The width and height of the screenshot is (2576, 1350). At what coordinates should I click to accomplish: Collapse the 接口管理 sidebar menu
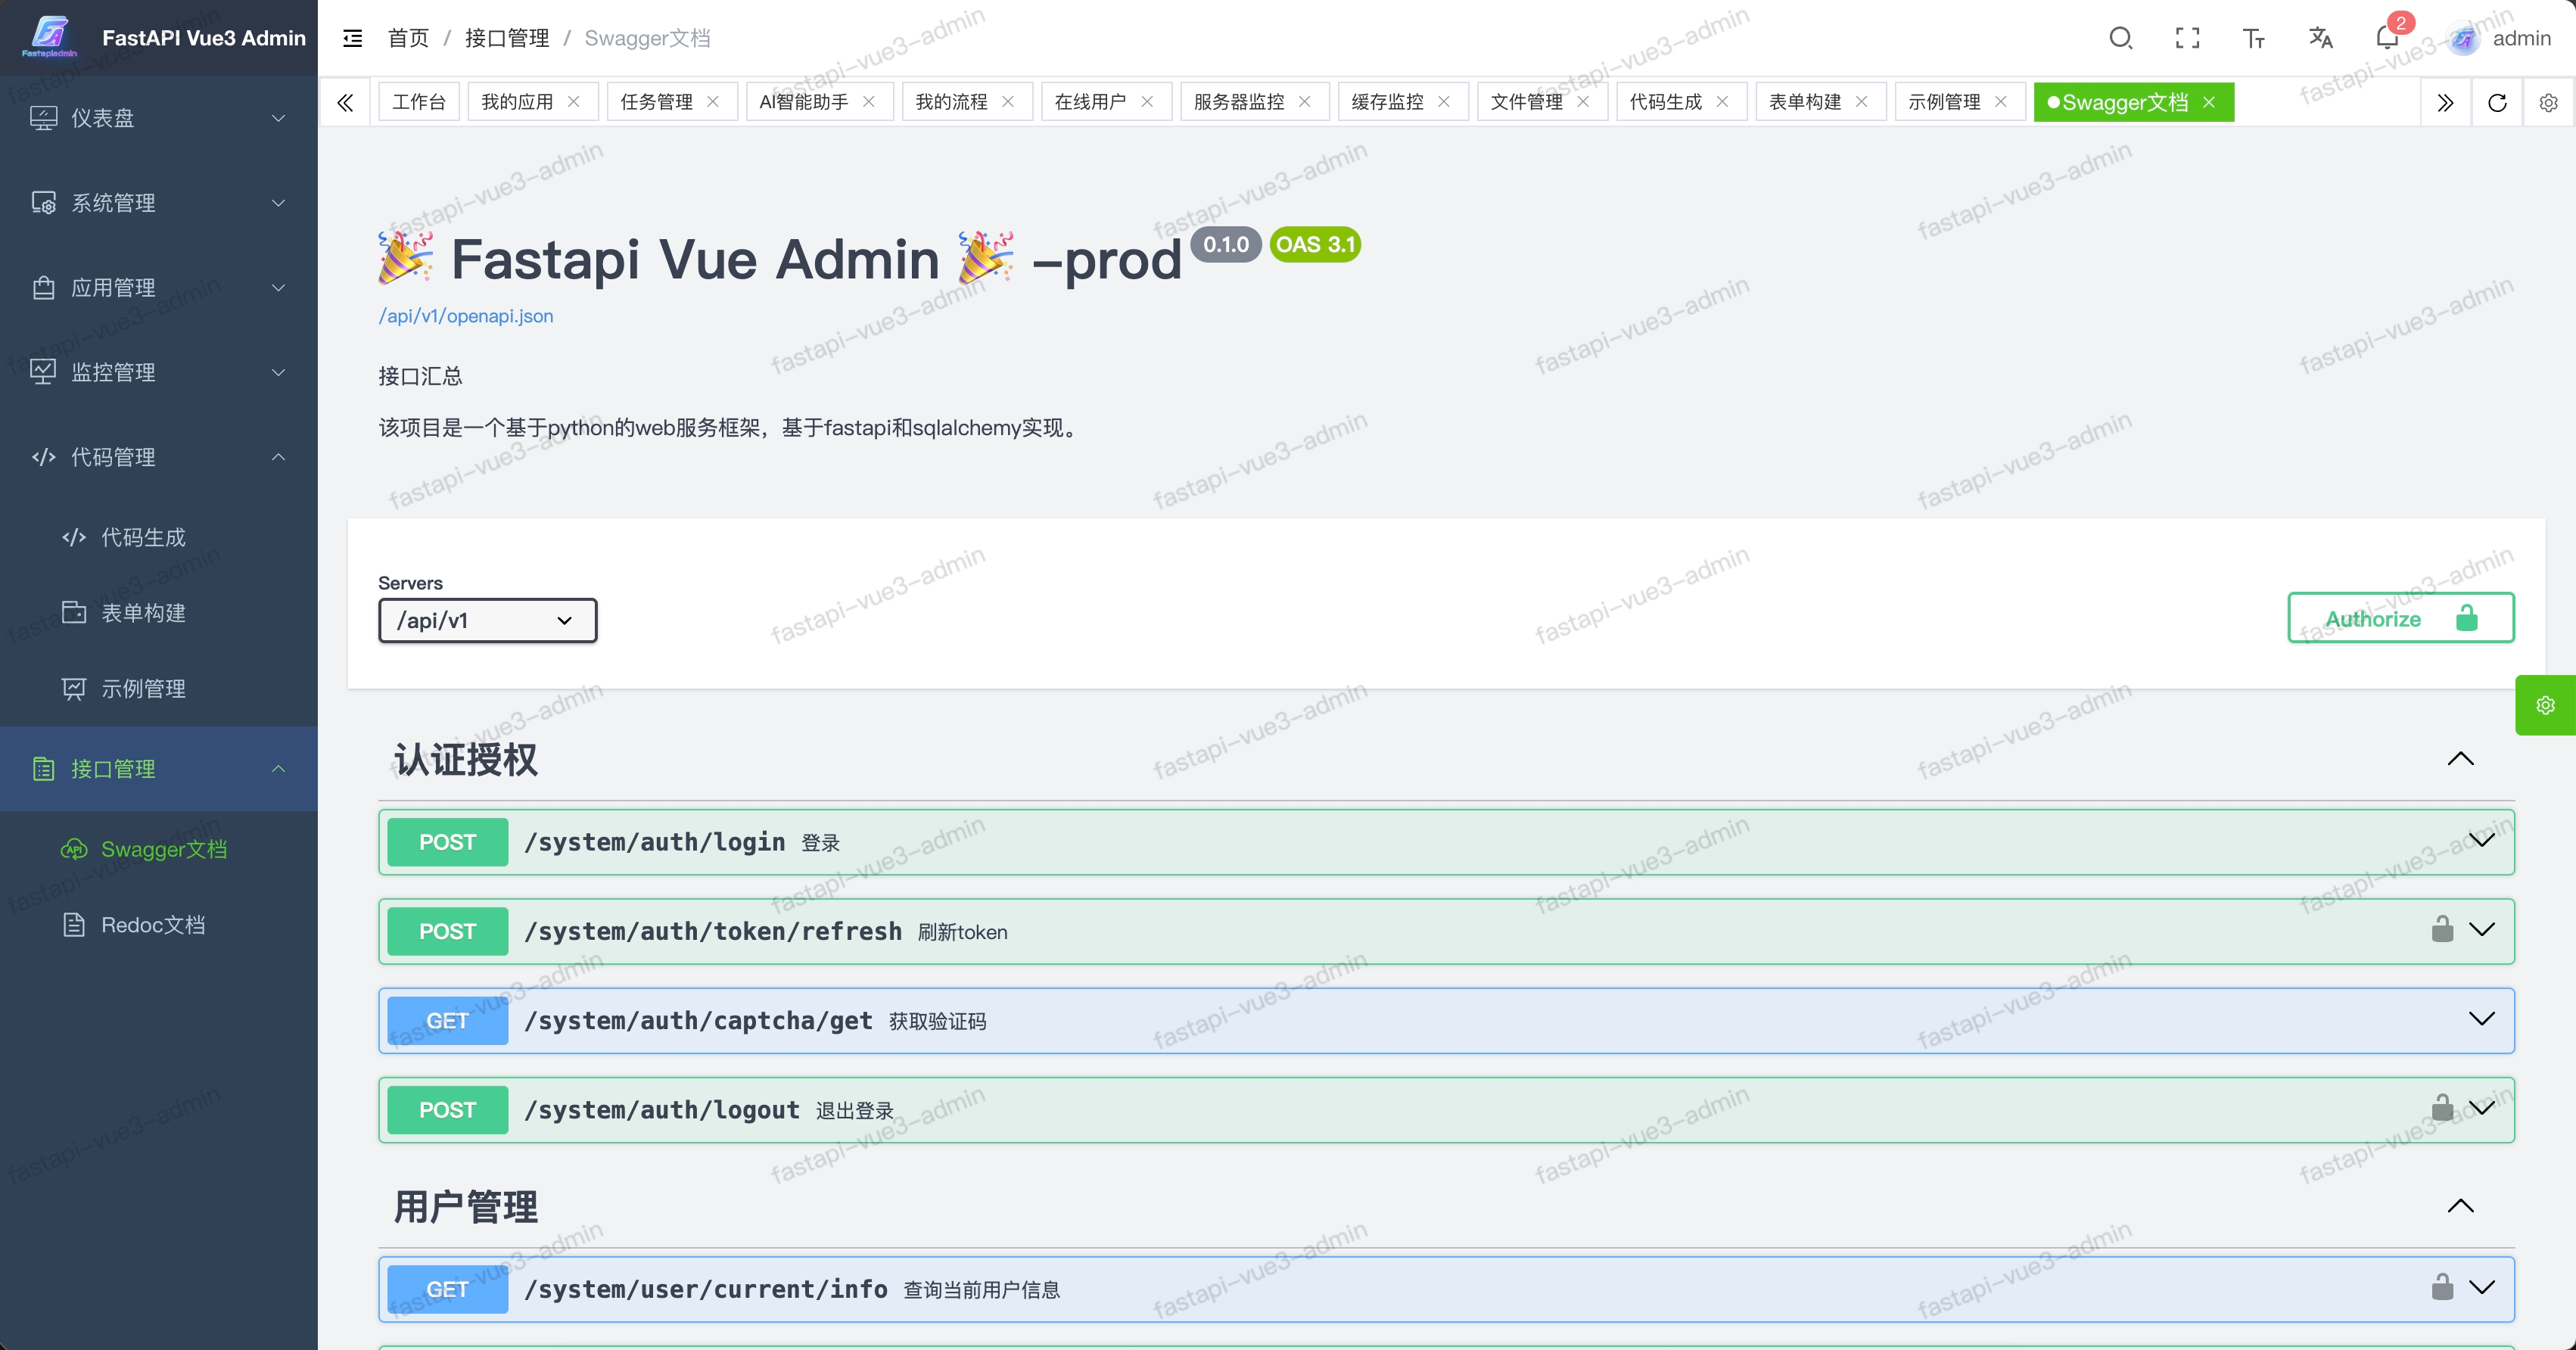[159, 769]
